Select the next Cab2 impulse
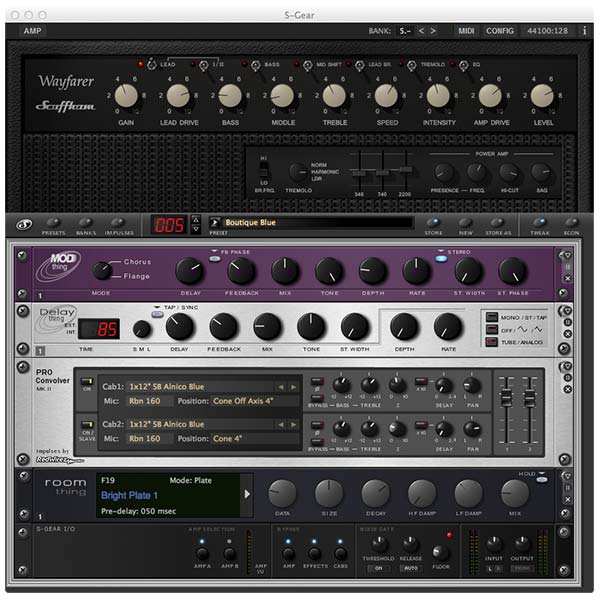Screen dimensions: 600x600 [x=293, y=424]
